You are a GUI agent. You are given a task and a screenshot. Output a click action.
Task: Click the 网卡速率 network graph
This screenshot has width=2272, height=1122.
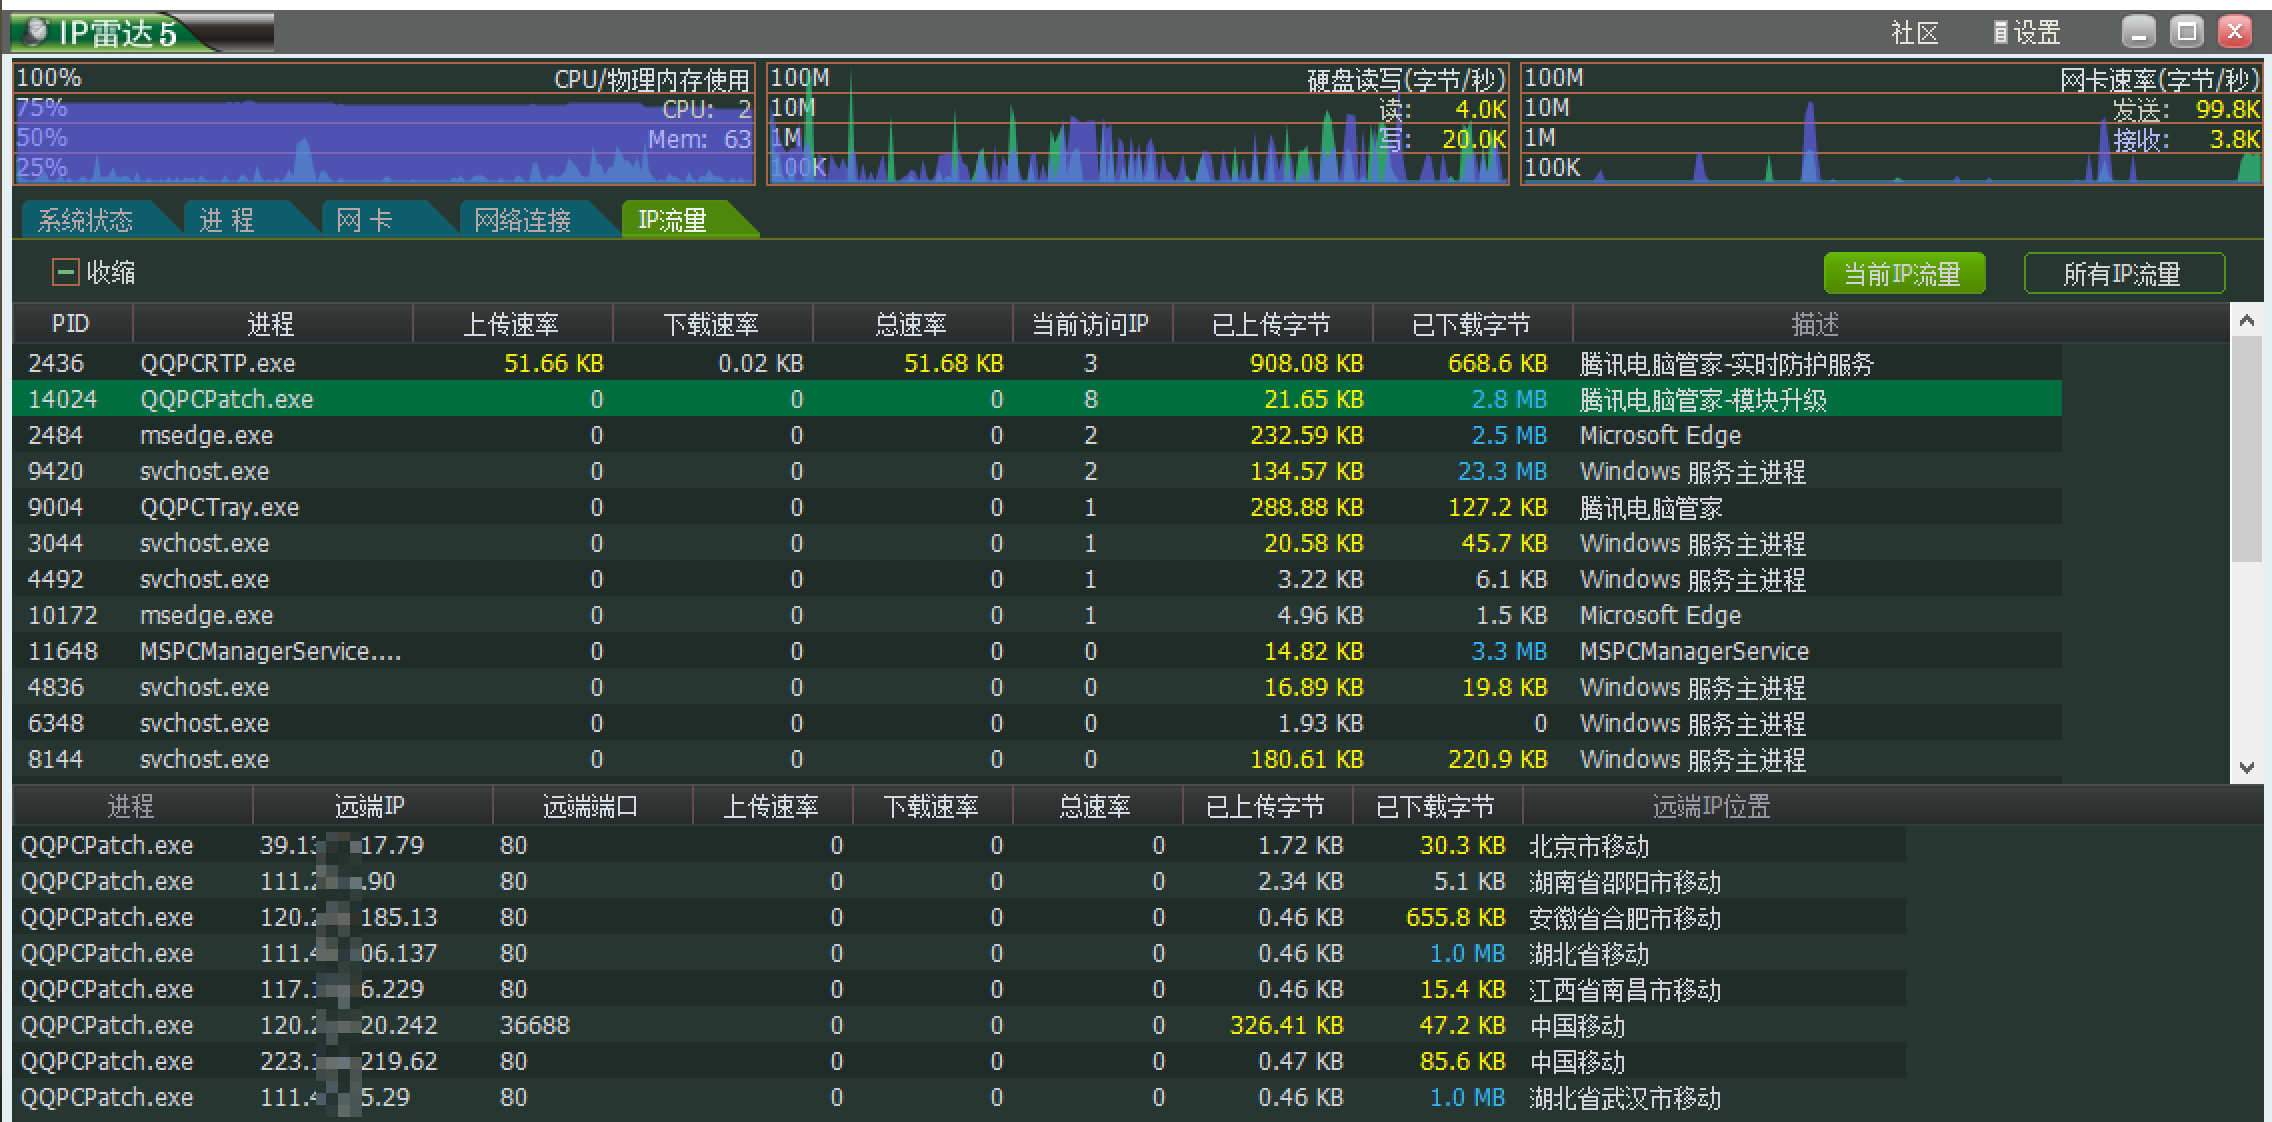pos(1891,124)
